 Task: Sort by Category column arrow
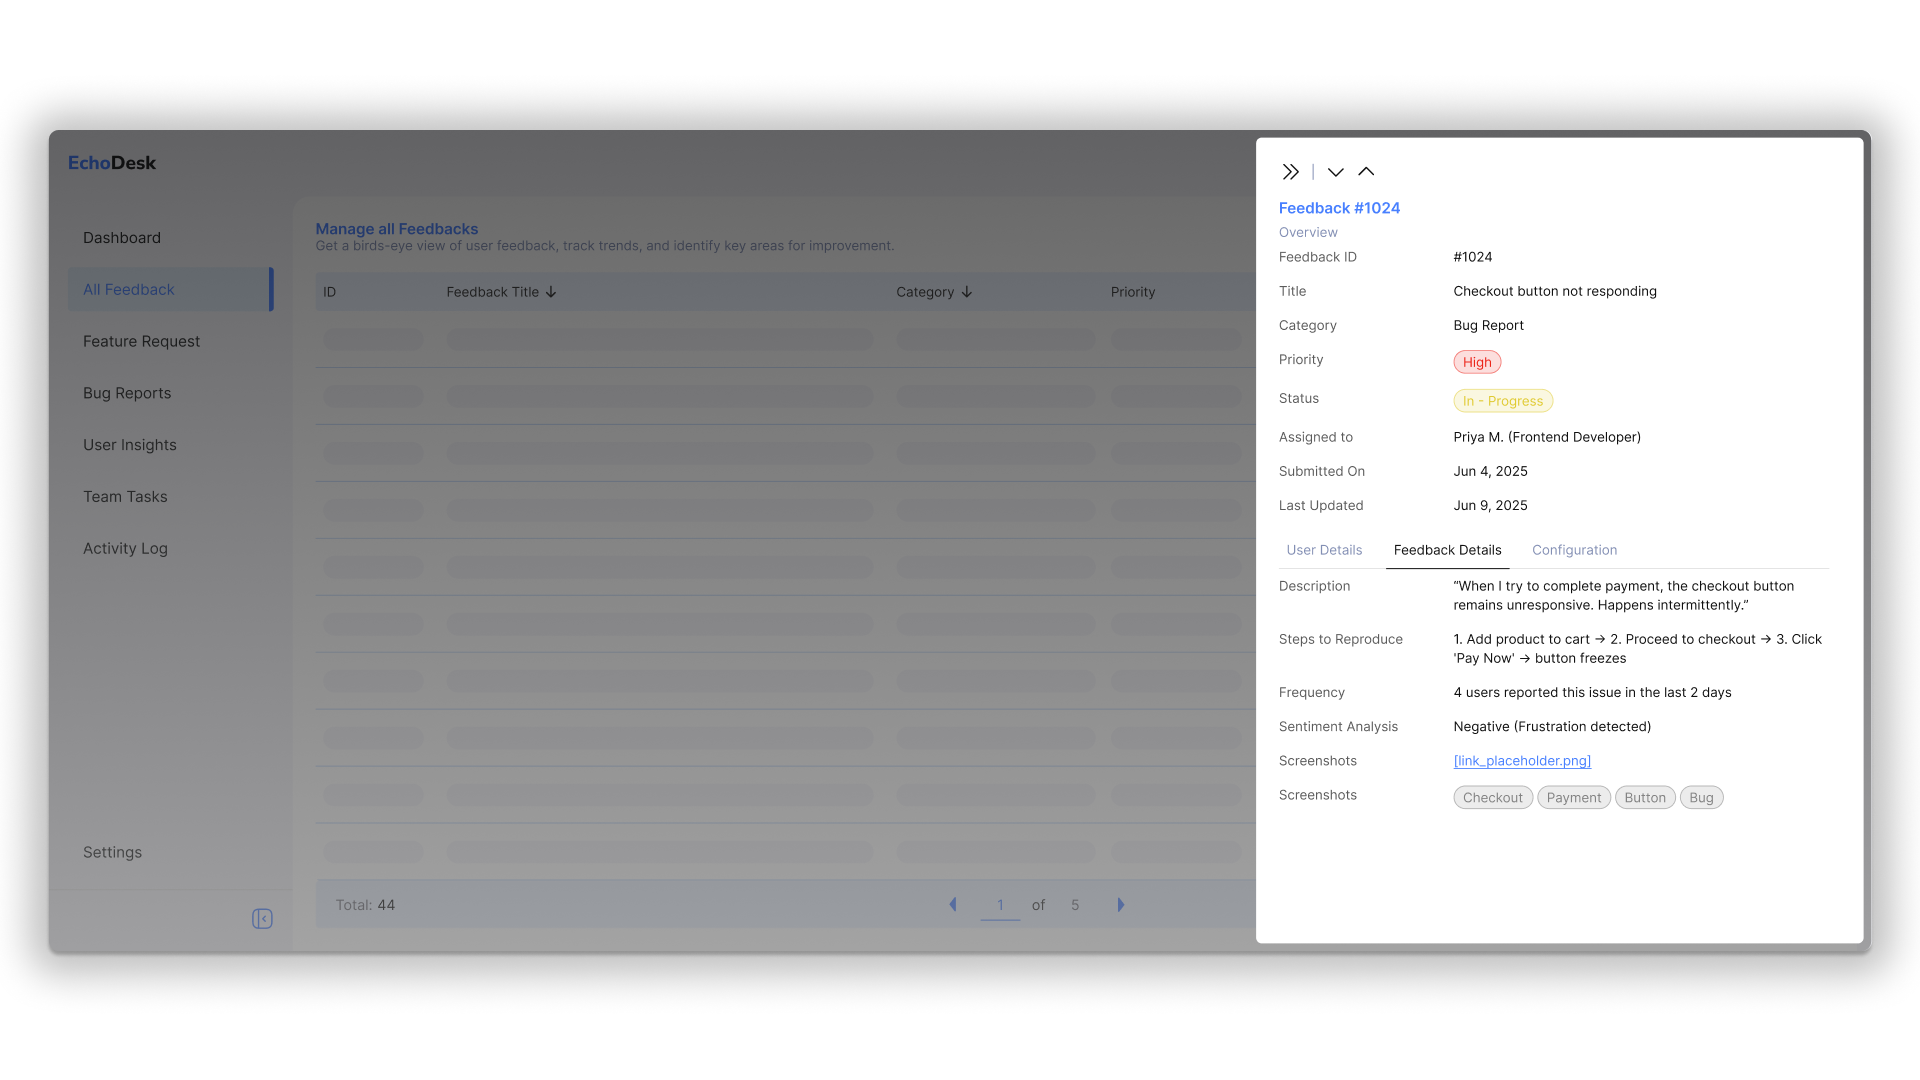click(966, 292)
